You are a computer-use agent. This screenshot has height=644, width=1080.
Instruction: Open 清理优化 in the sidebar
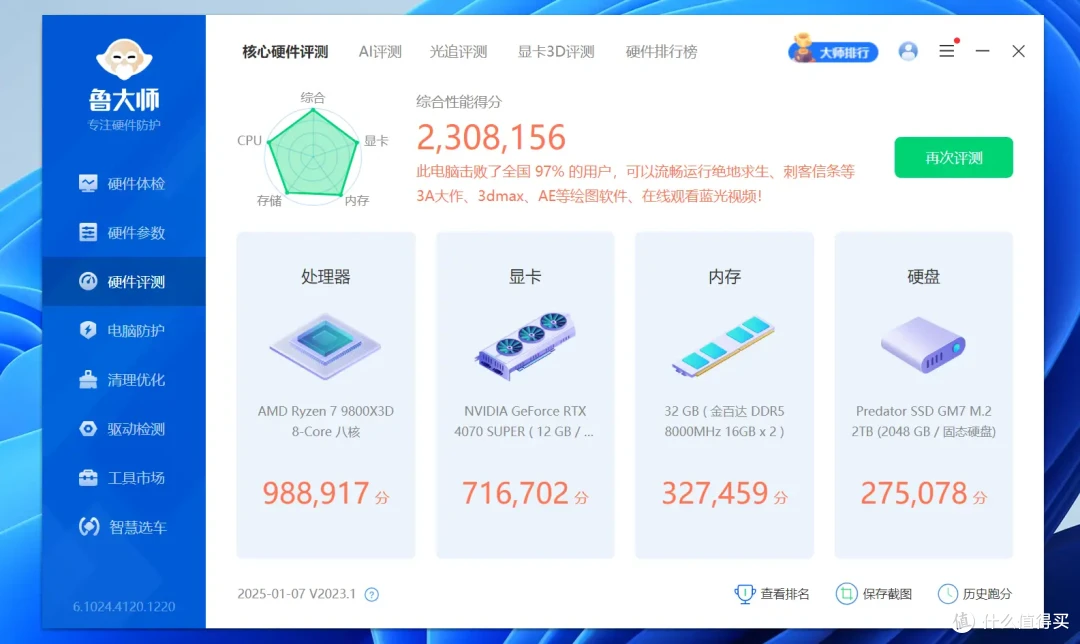(x=124, y=380)
